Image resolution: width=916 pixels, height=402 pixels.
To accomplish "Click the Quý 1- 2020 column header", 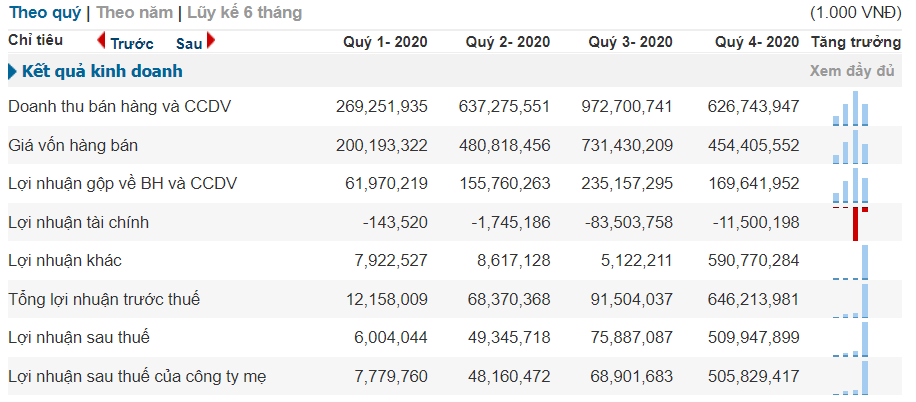I will pos(385,42).
